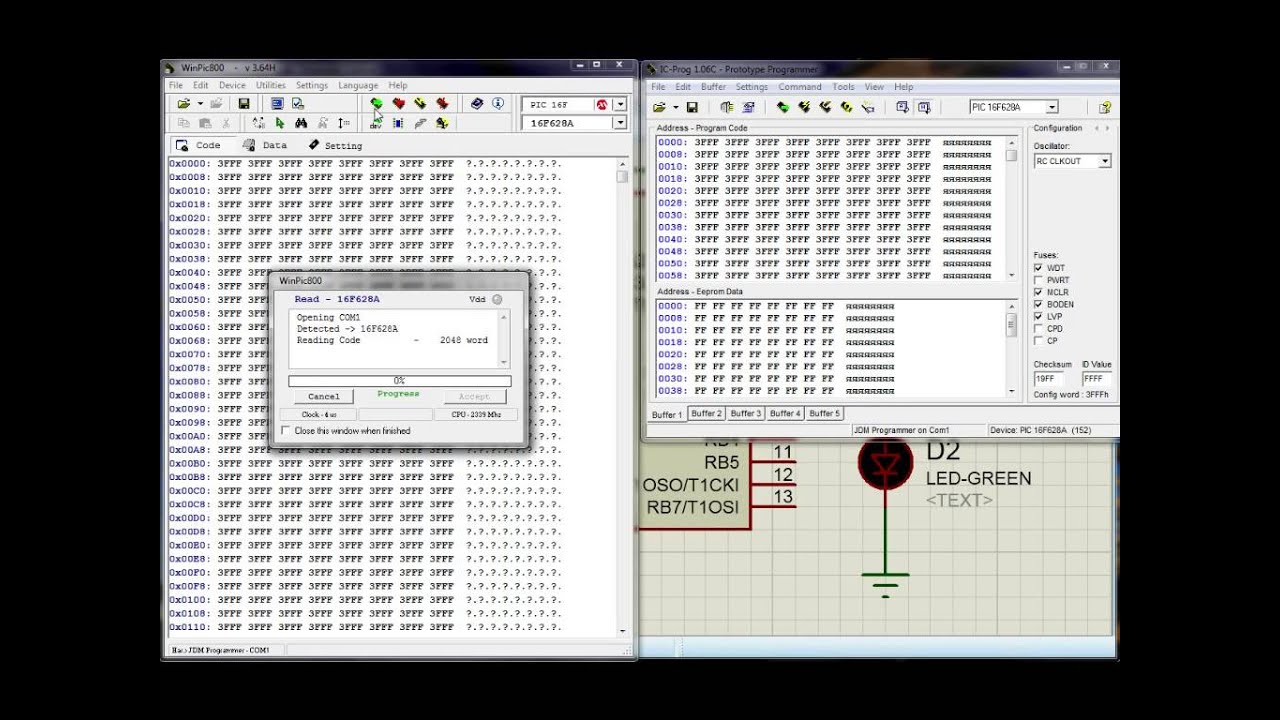Screen dimensions: 1280x720
Task: Expand the WinPic800 open file arrow dropdown
Action: tap(200, 104)
